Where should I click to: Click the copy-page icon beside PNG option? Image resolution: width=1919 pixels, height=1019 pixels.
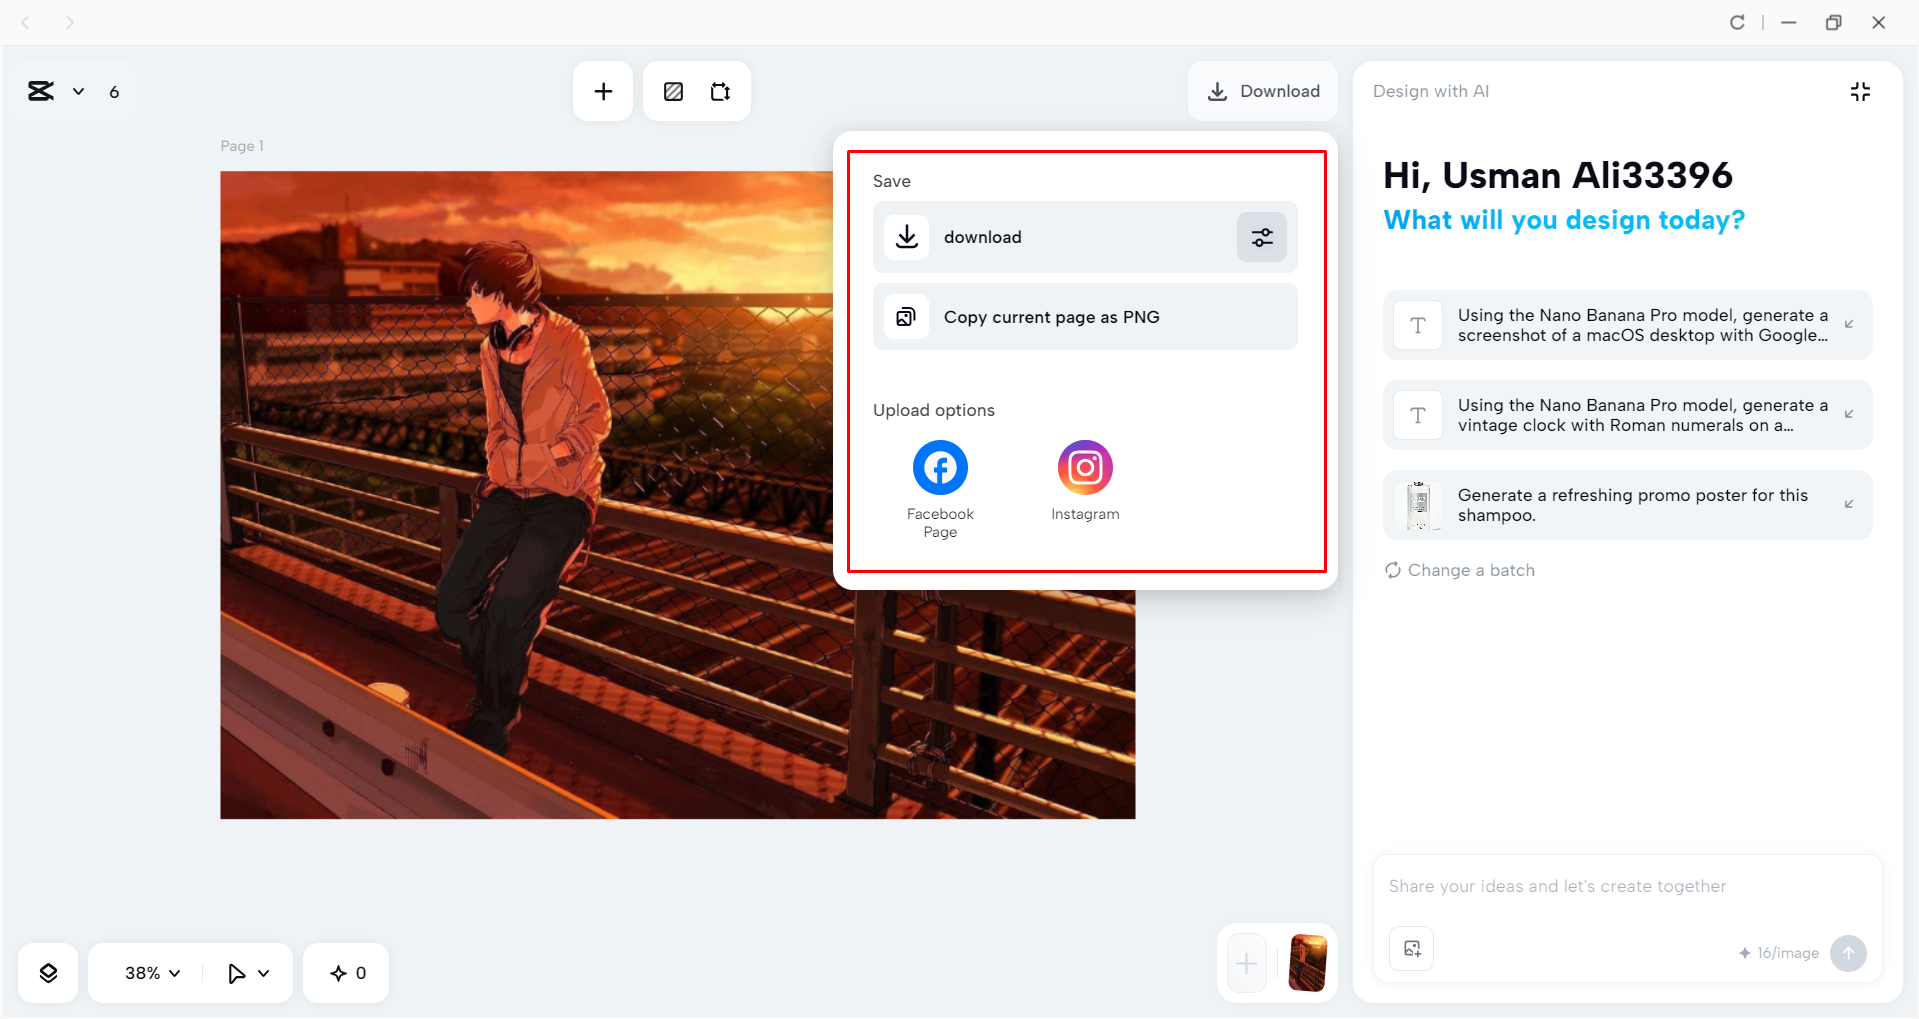tap(906, 317)
